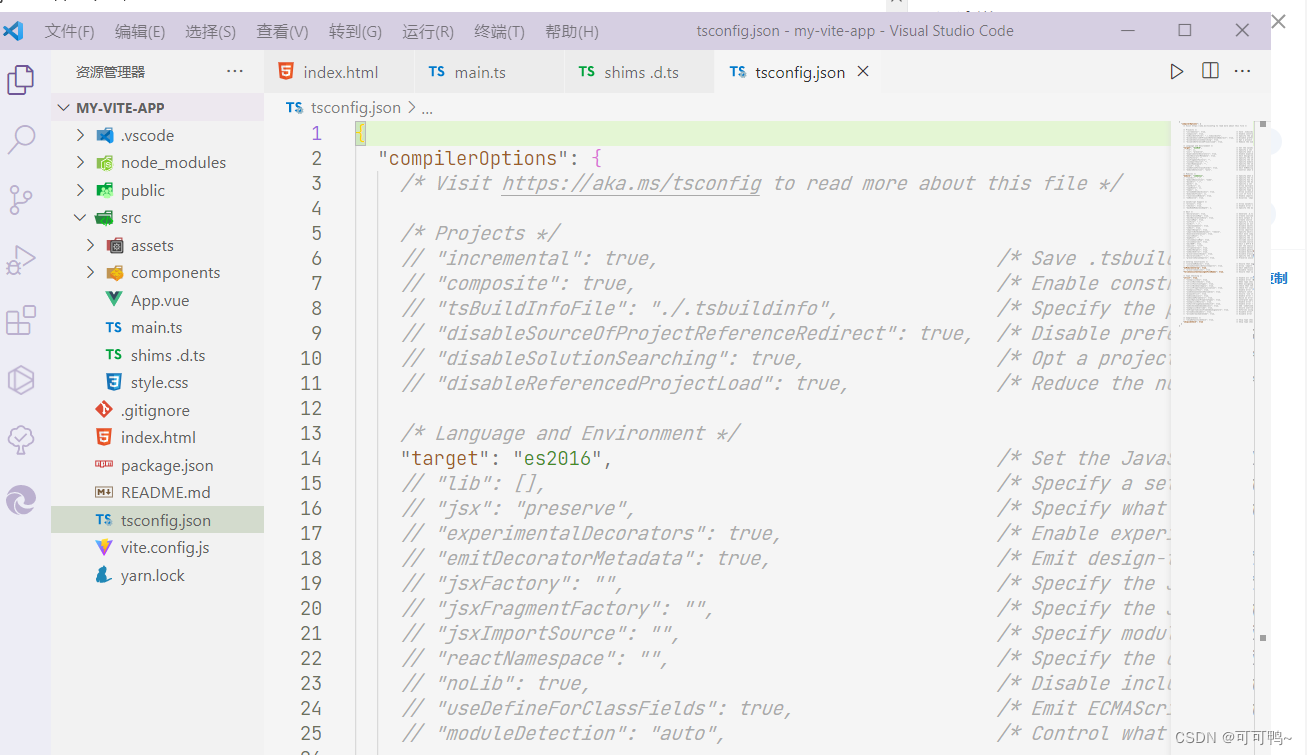Open Source Control view
1307x755 pixels.
[x=21, y=200]
